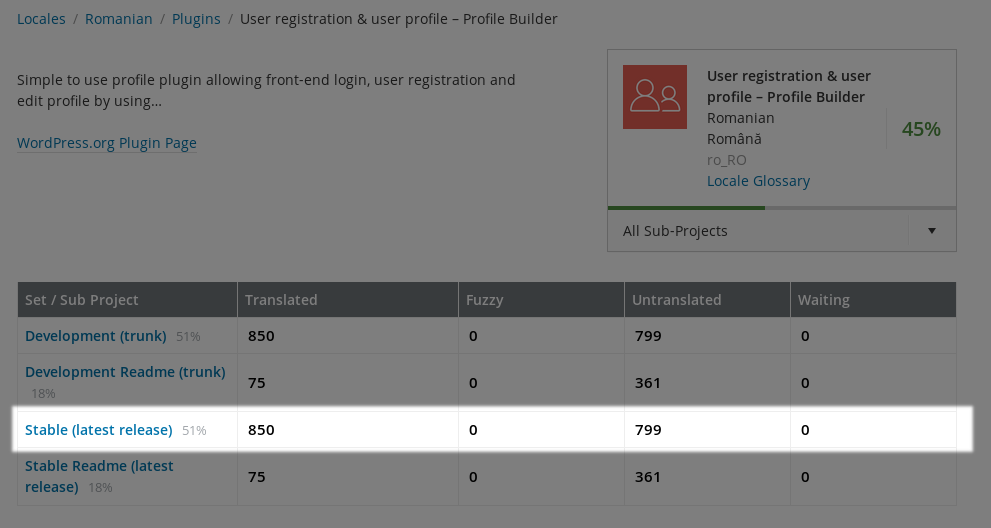Image resolution: width=991 pixels, height=528 pixels.
Task: Click the Untranslated column header
Action: tap(677, 300)
